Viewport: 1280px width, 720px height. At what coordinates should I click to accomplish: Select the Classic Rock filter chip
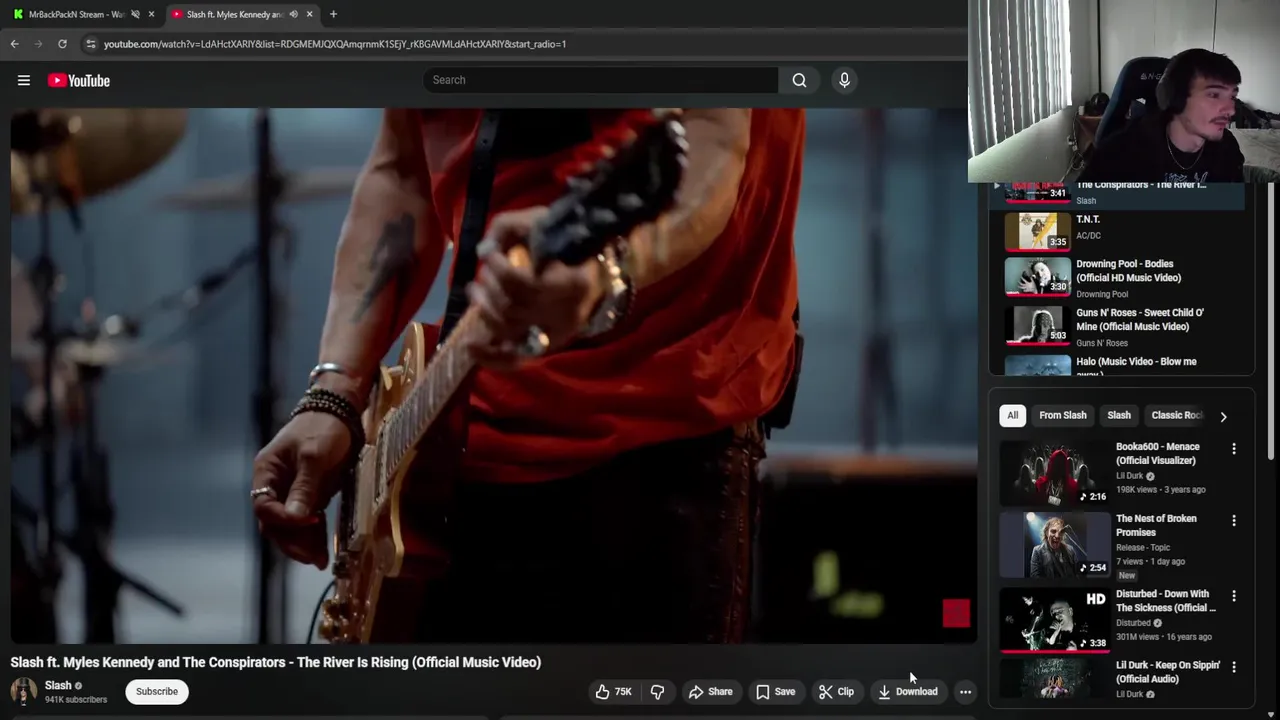pyautogui.click(x=1176, y=415)
